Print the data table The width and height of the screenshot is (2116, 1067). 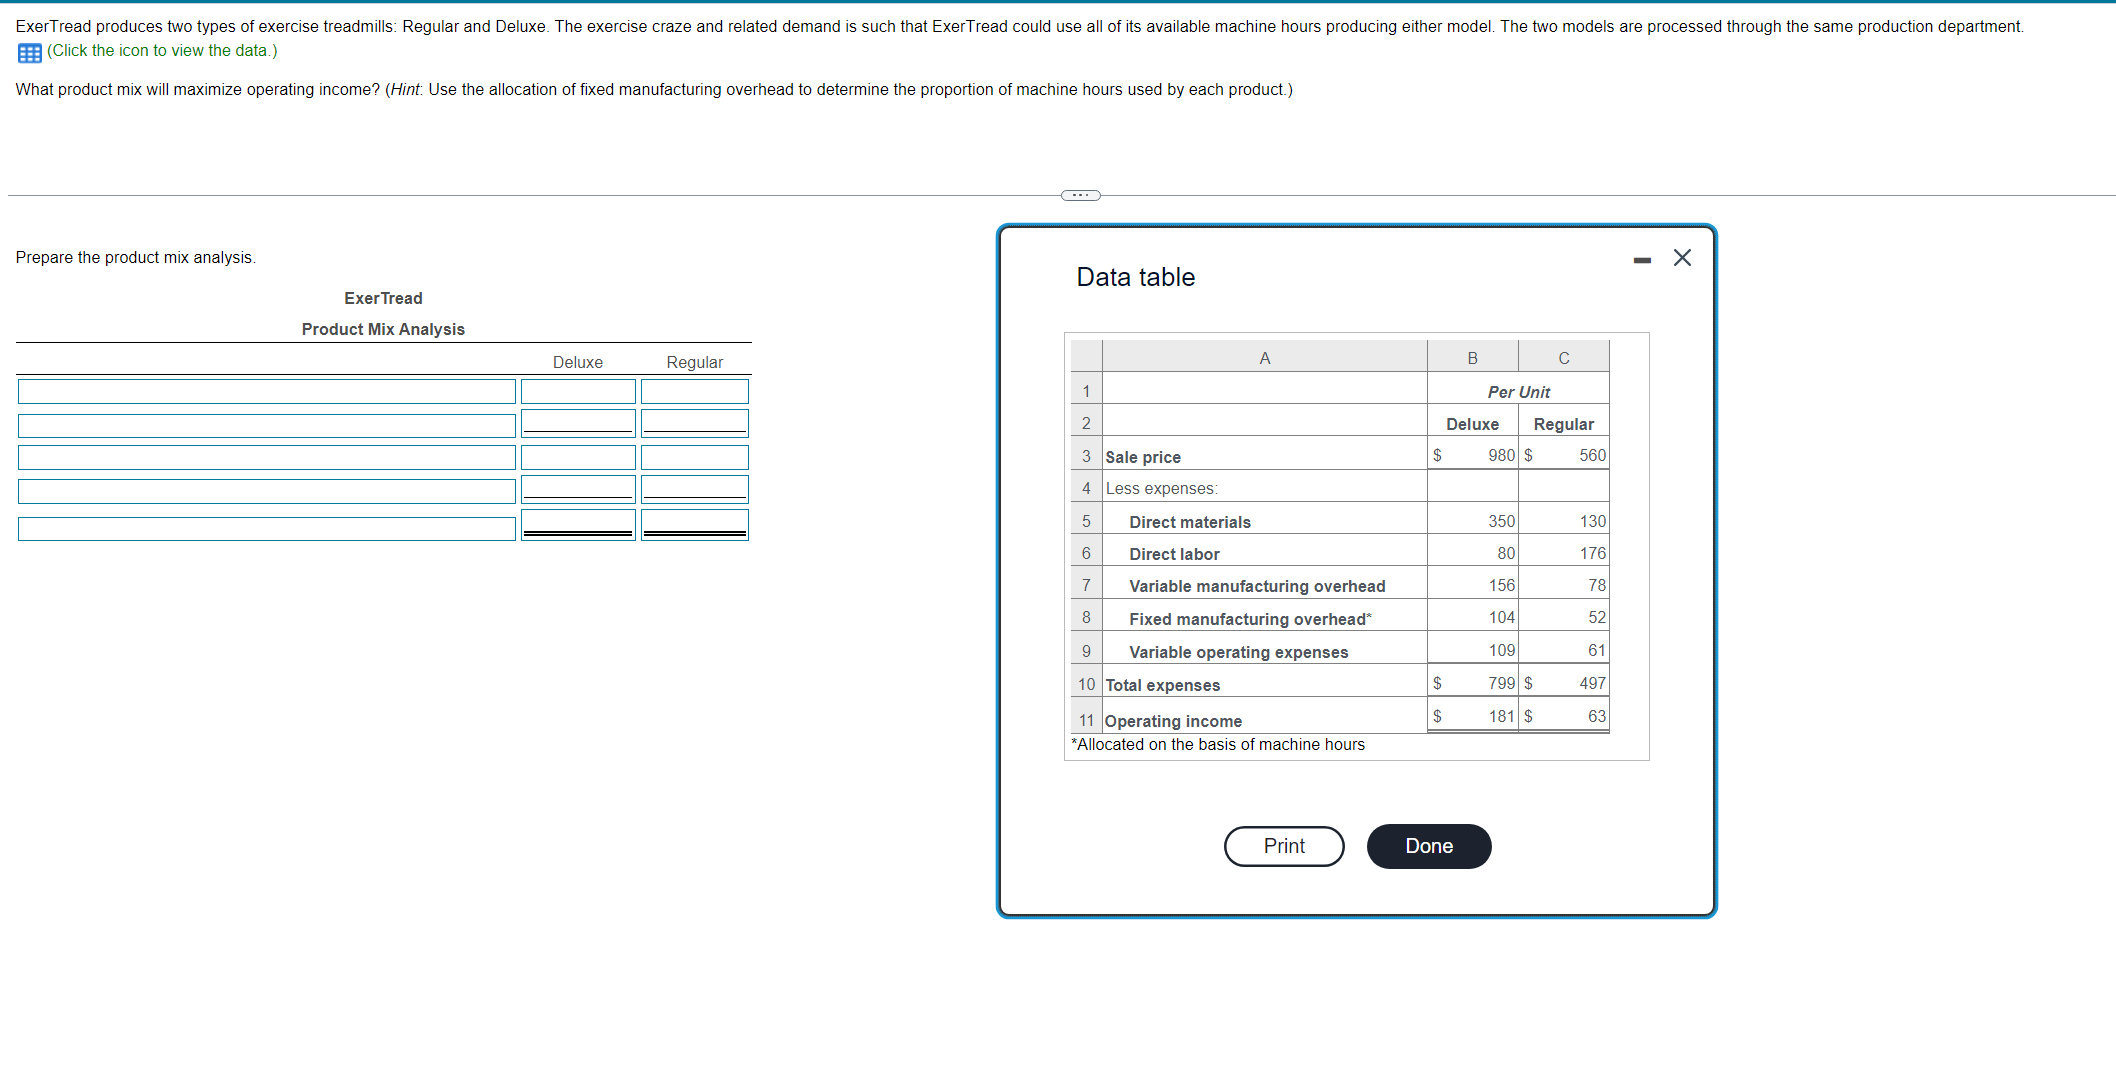point(1284,846)
